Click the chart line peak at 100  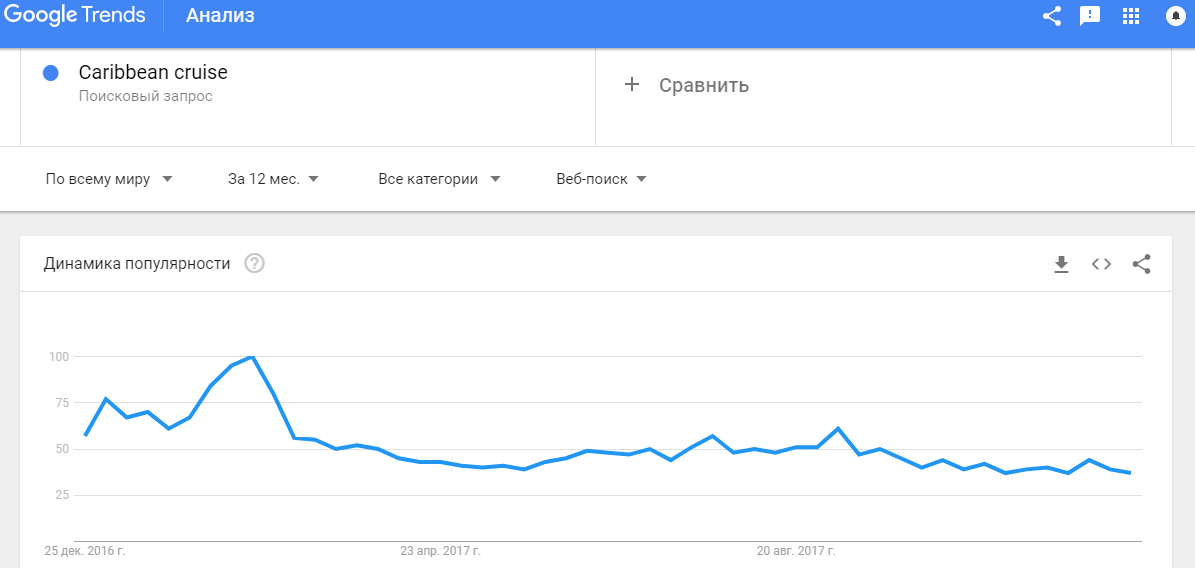pos(251,357)
